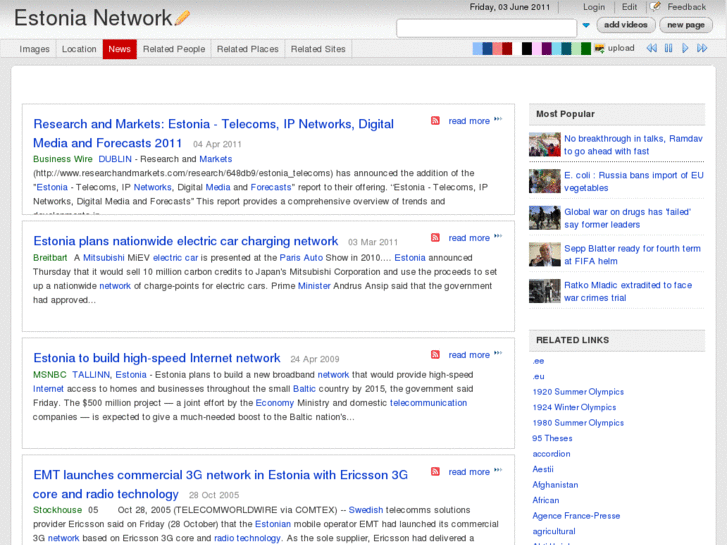
Task: Select the teal color swatch
Action: [x=566, y=49]
